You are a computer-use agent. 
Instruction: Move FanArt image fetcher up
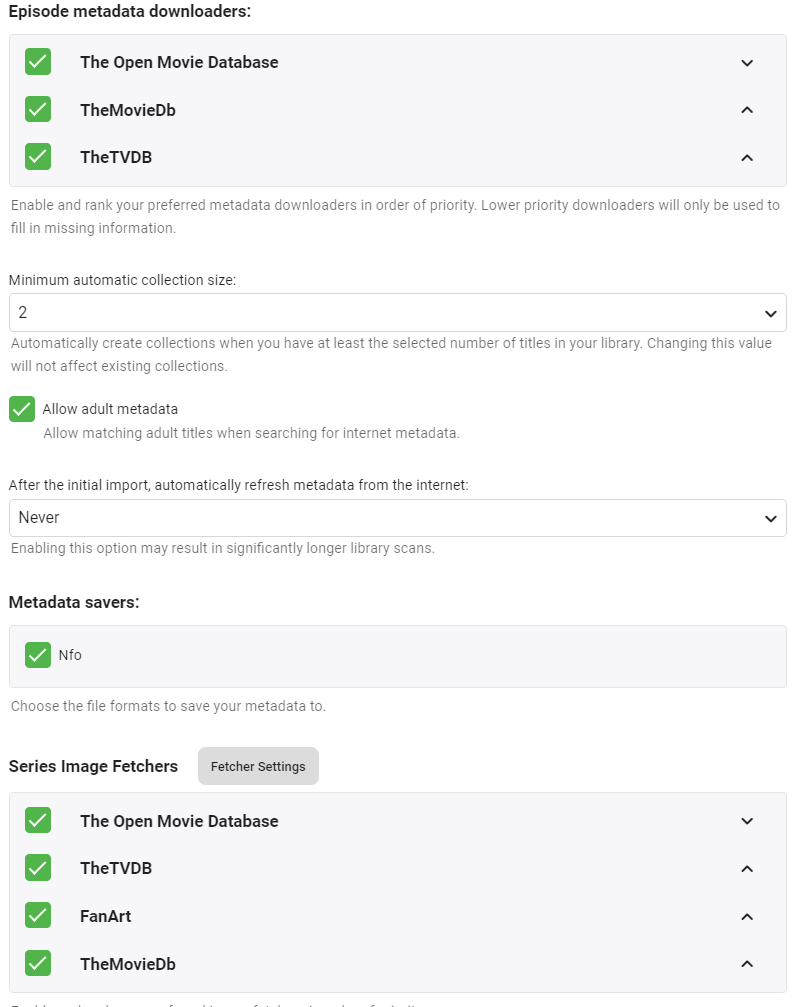(747, 916)
